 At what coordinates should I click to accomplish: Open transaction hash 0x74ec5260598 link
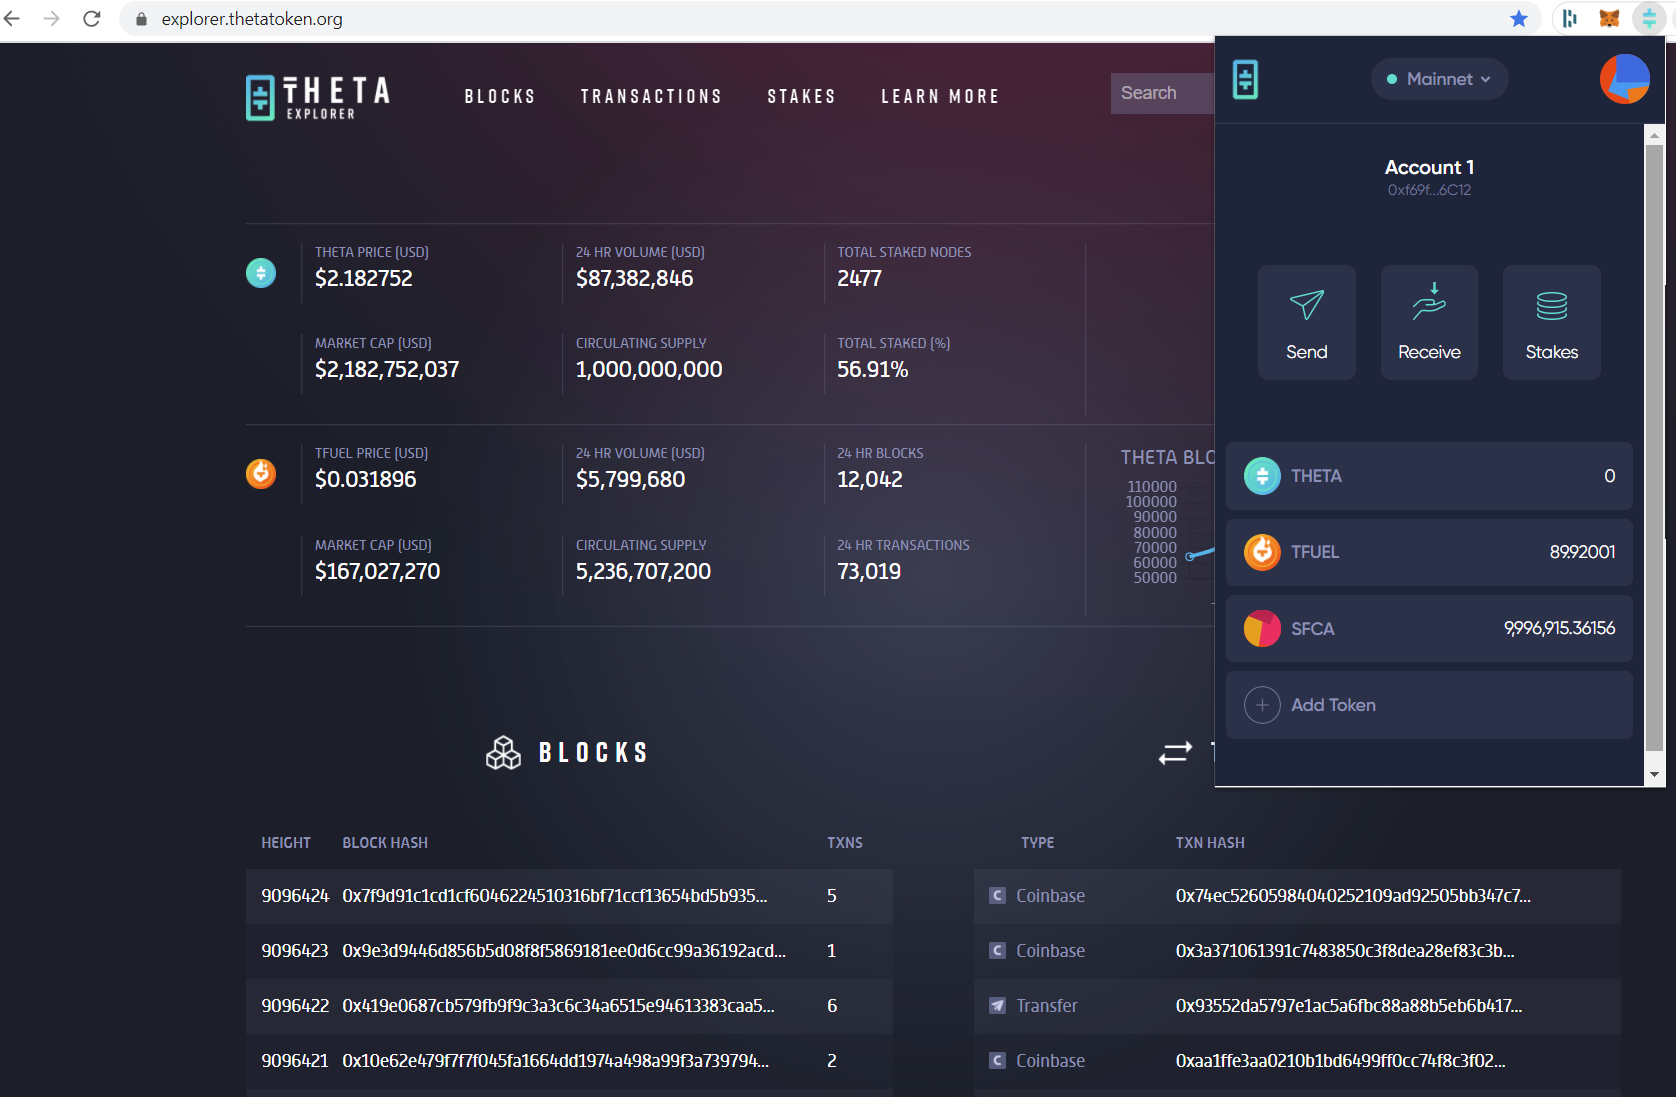click(1353, 895)
